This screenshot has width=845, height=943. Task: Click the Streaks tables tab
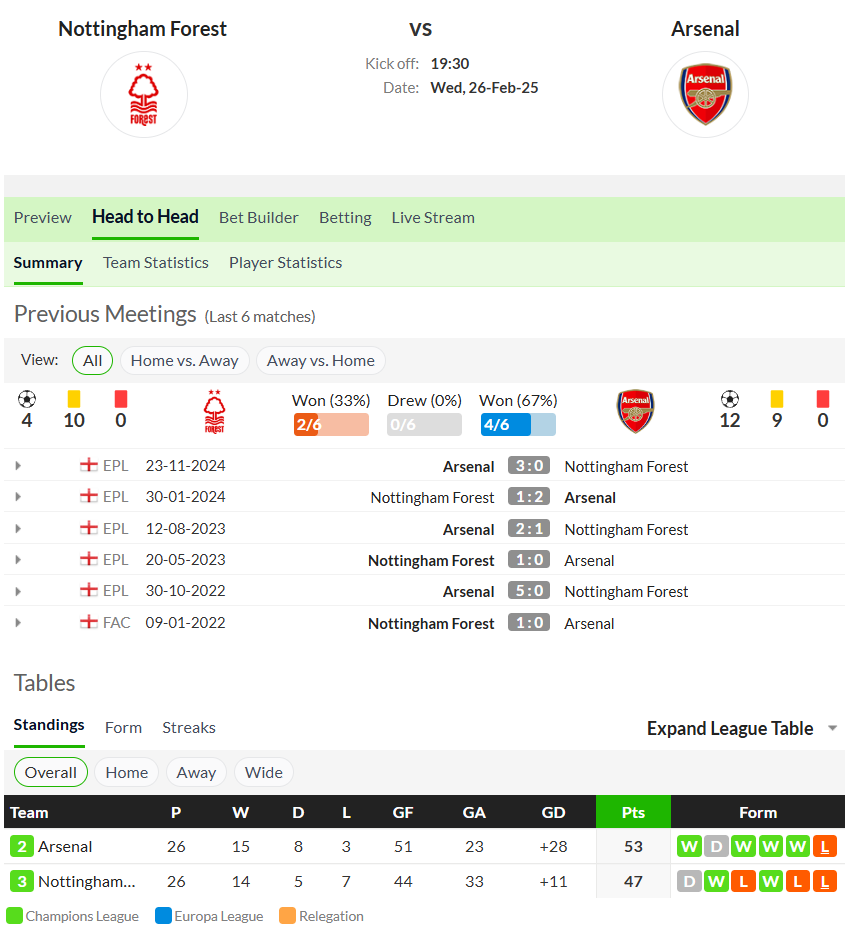[189, 728]
